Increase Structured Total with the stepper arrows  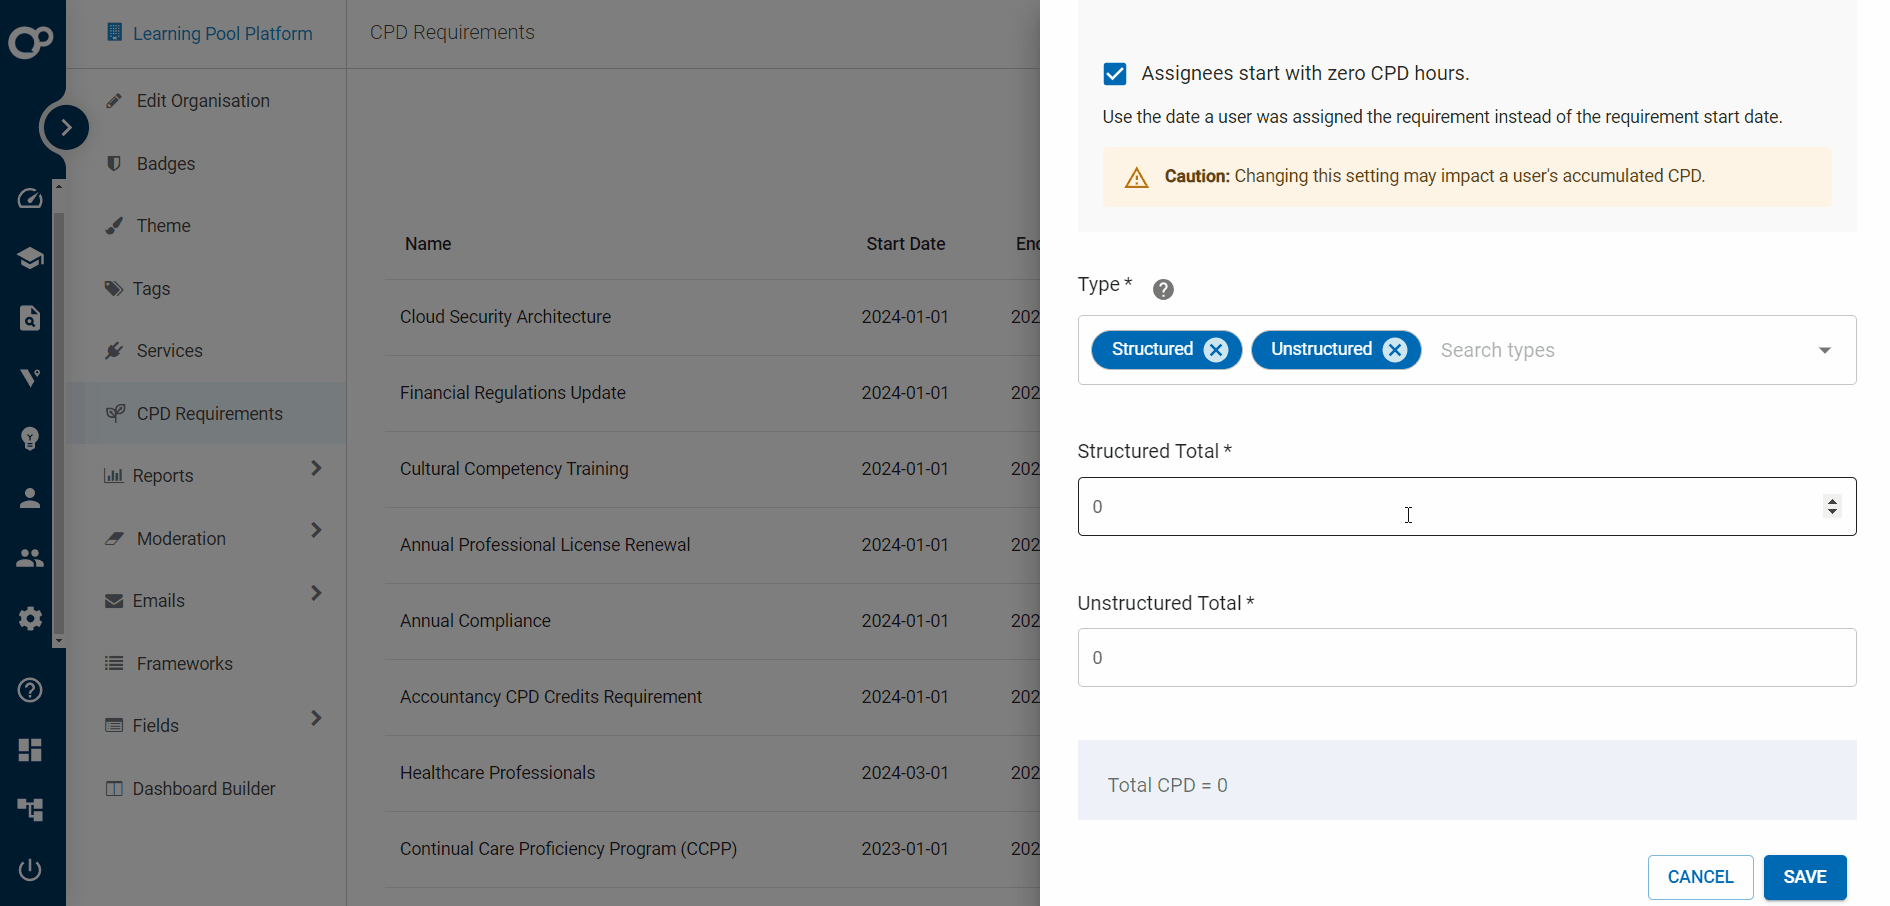click(1831, 501)
